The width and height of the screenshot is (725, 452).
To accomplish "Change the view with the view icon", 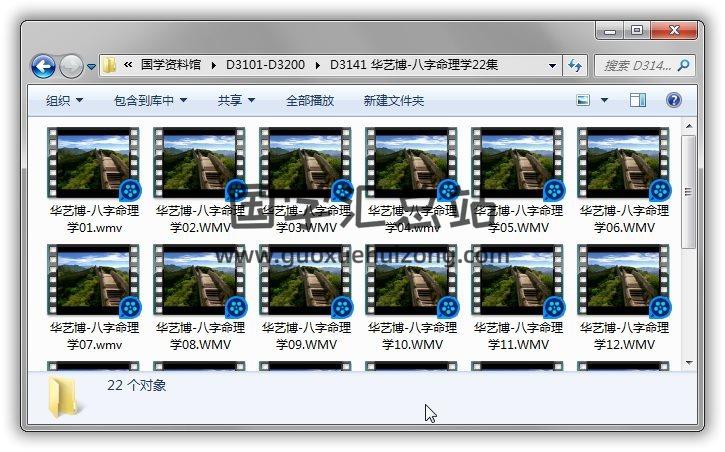I will (x=583, y=100).
